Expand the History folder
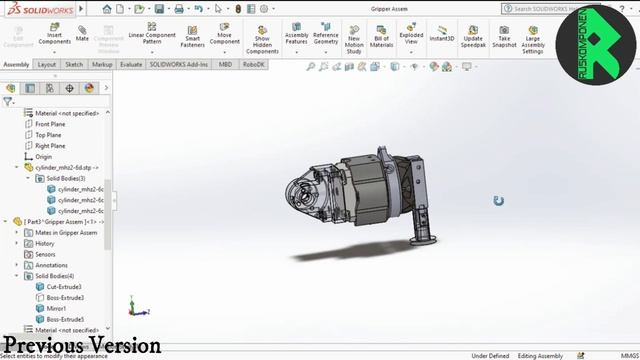The image size is (640, 360). point(17,243)
